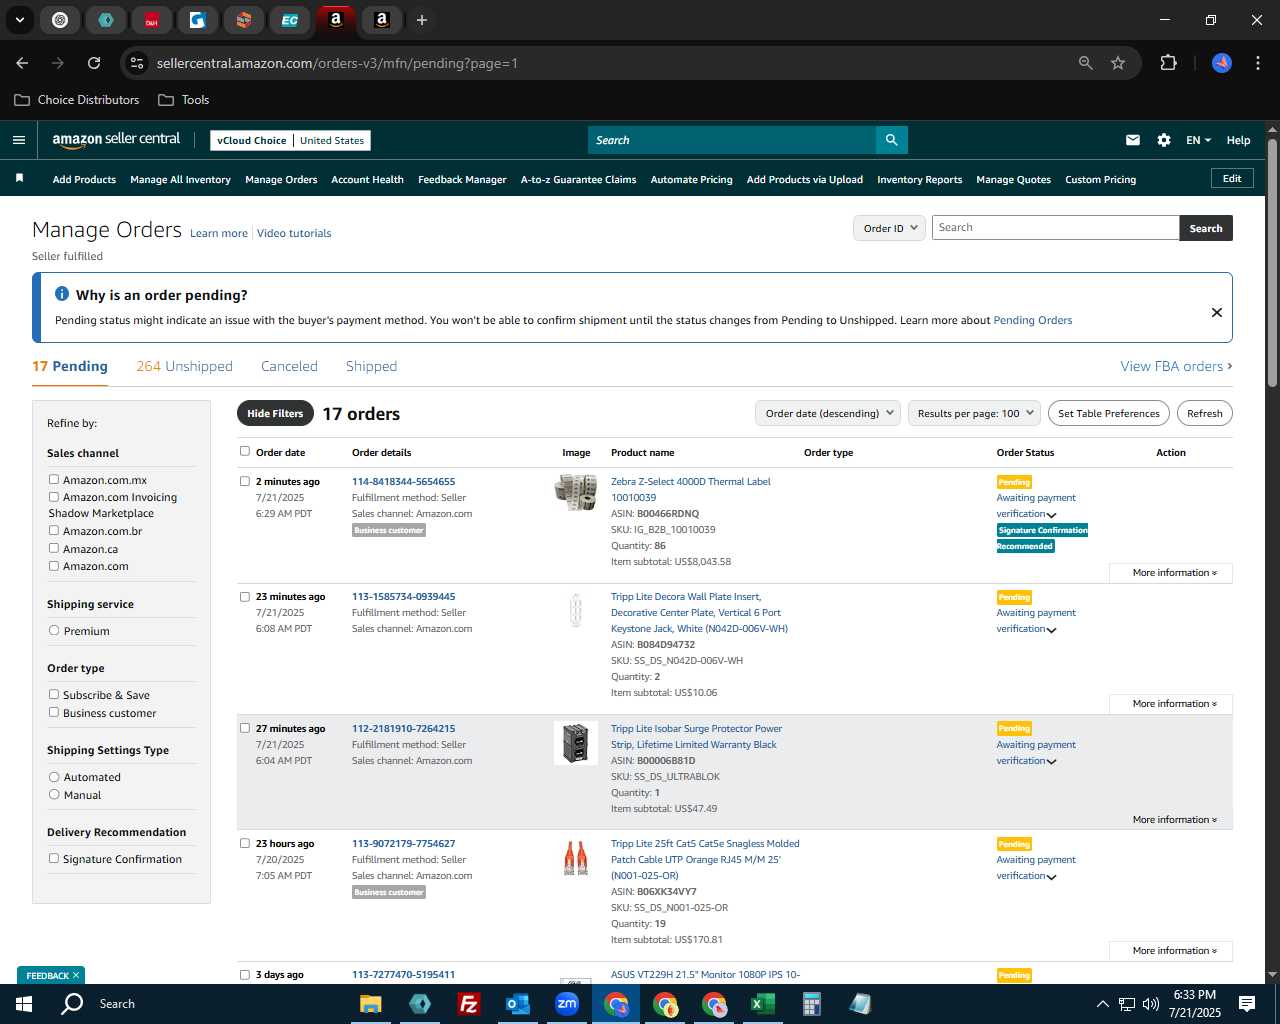Switch to the Shipped tab

tap(371, 366)
